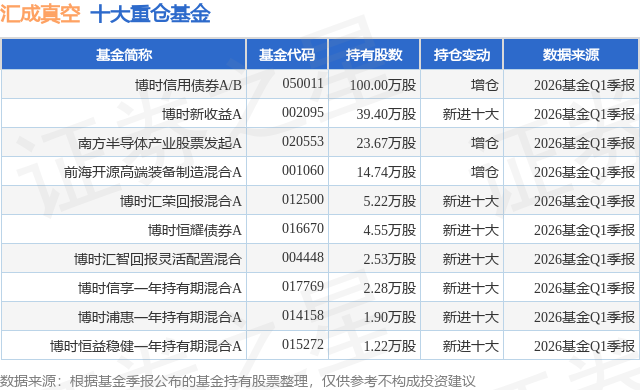Image resolution: width=640 pixels, height=390 pixels.
Task: Click fund code 012500
Action: click(303, 199)
